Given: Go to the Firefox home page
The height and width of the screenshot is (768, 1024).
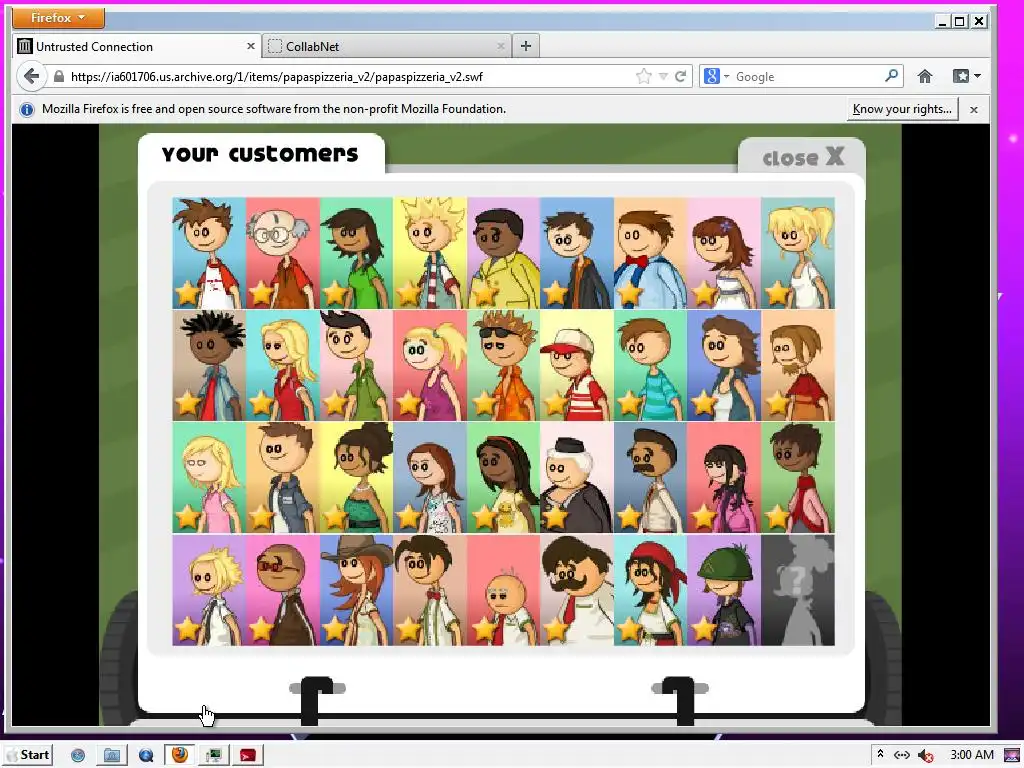Looking at the screenshot, I should (925, 76).
